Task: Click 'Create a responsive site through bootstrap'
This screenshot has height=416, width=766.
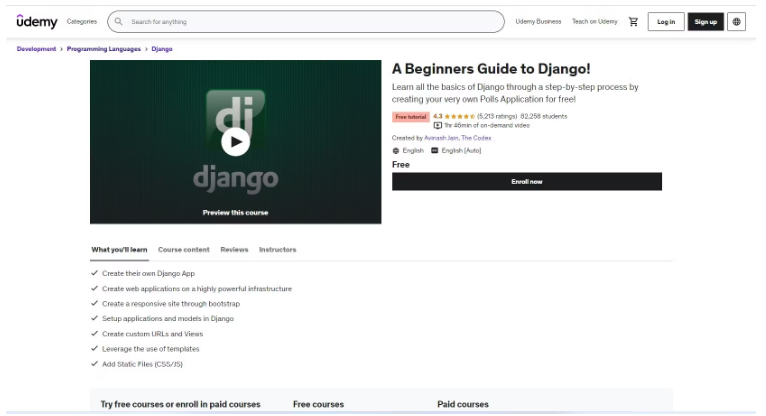Action: tap(171, 304)
